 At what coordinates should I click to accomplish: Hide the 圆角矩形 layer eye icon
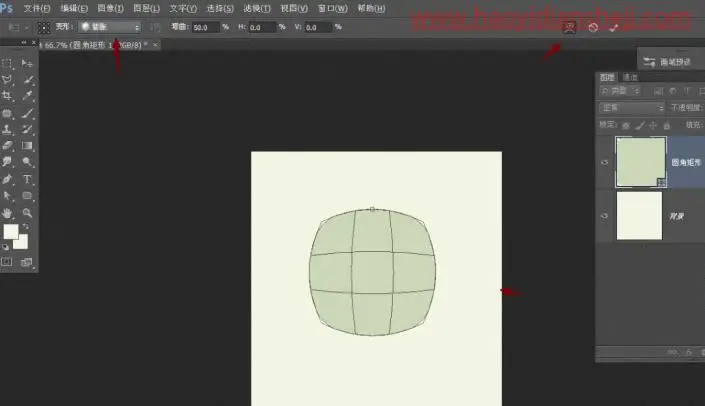(x=605, y=162)
